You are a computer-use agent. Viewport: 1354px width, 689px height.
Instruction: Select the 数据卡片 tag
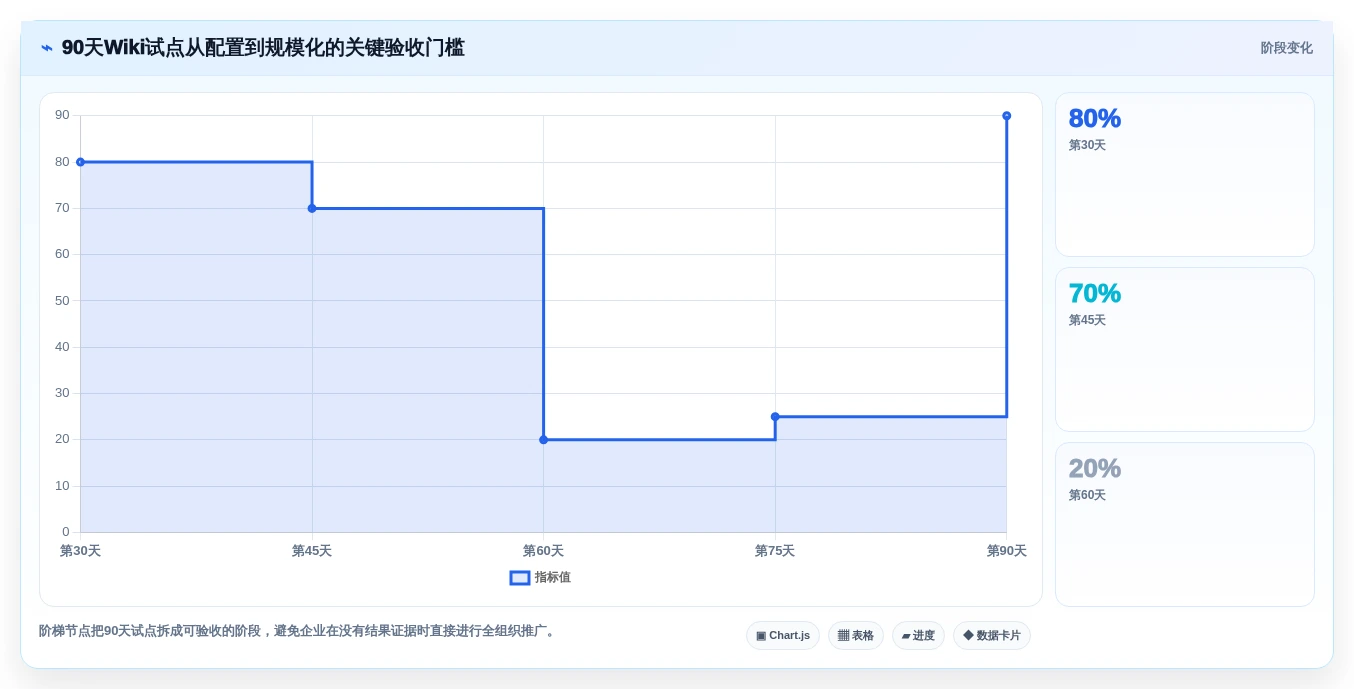[x=992, y=635]
